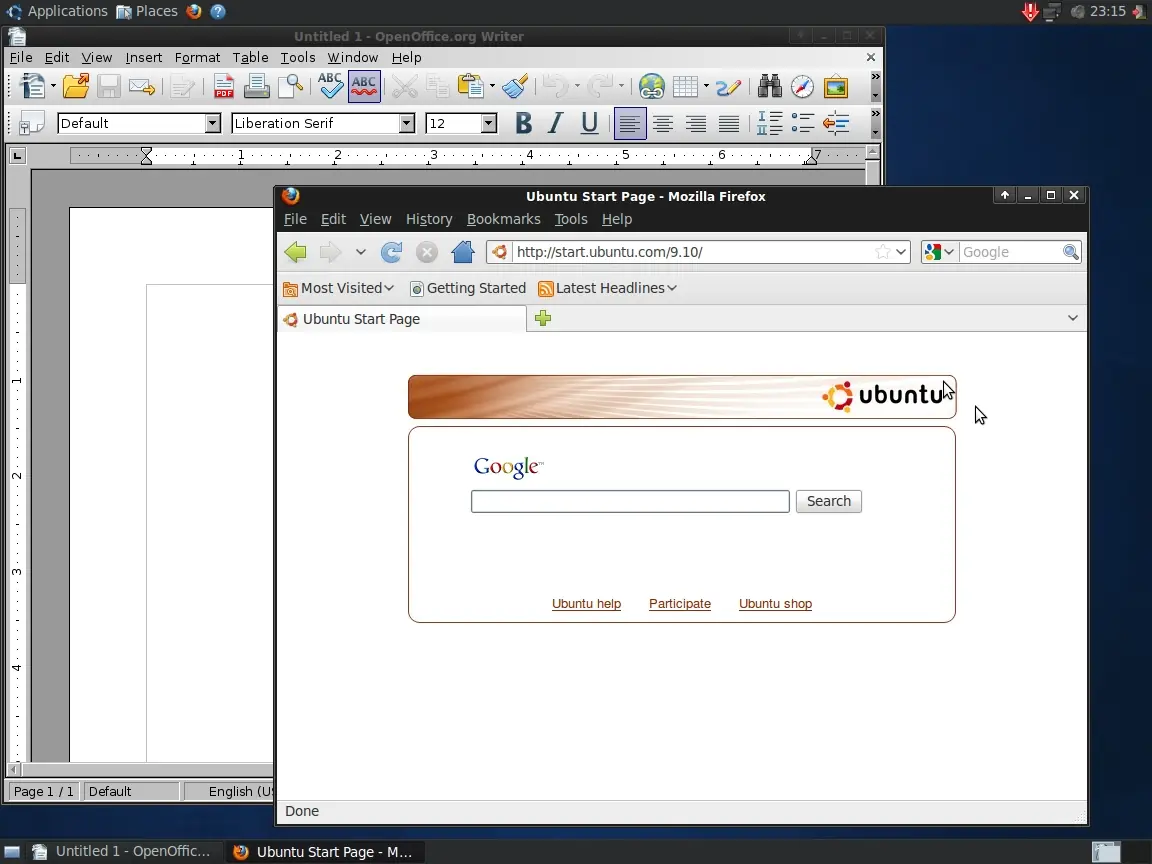The height and width of the screenshot is (864, 1152).
Task: Open the Table icon dropdown arrow
Action: pyautogui.click(x=706, y=87)
